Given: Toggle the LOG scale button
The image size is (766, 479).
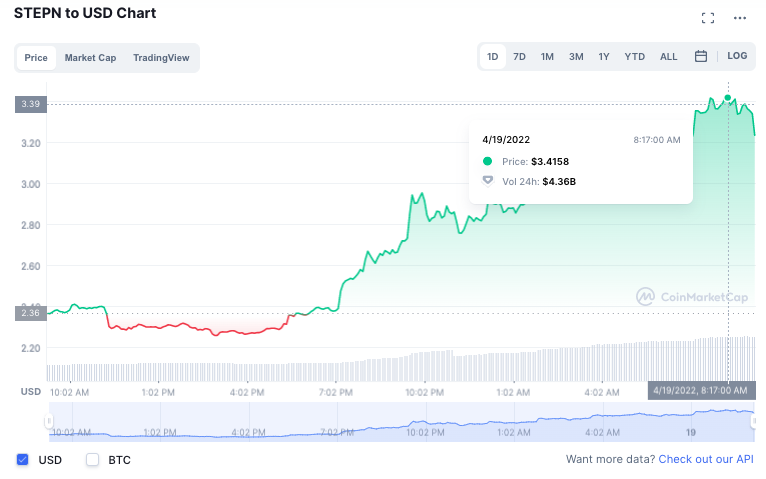Looking at the screenshot, I should coord(737,56).
